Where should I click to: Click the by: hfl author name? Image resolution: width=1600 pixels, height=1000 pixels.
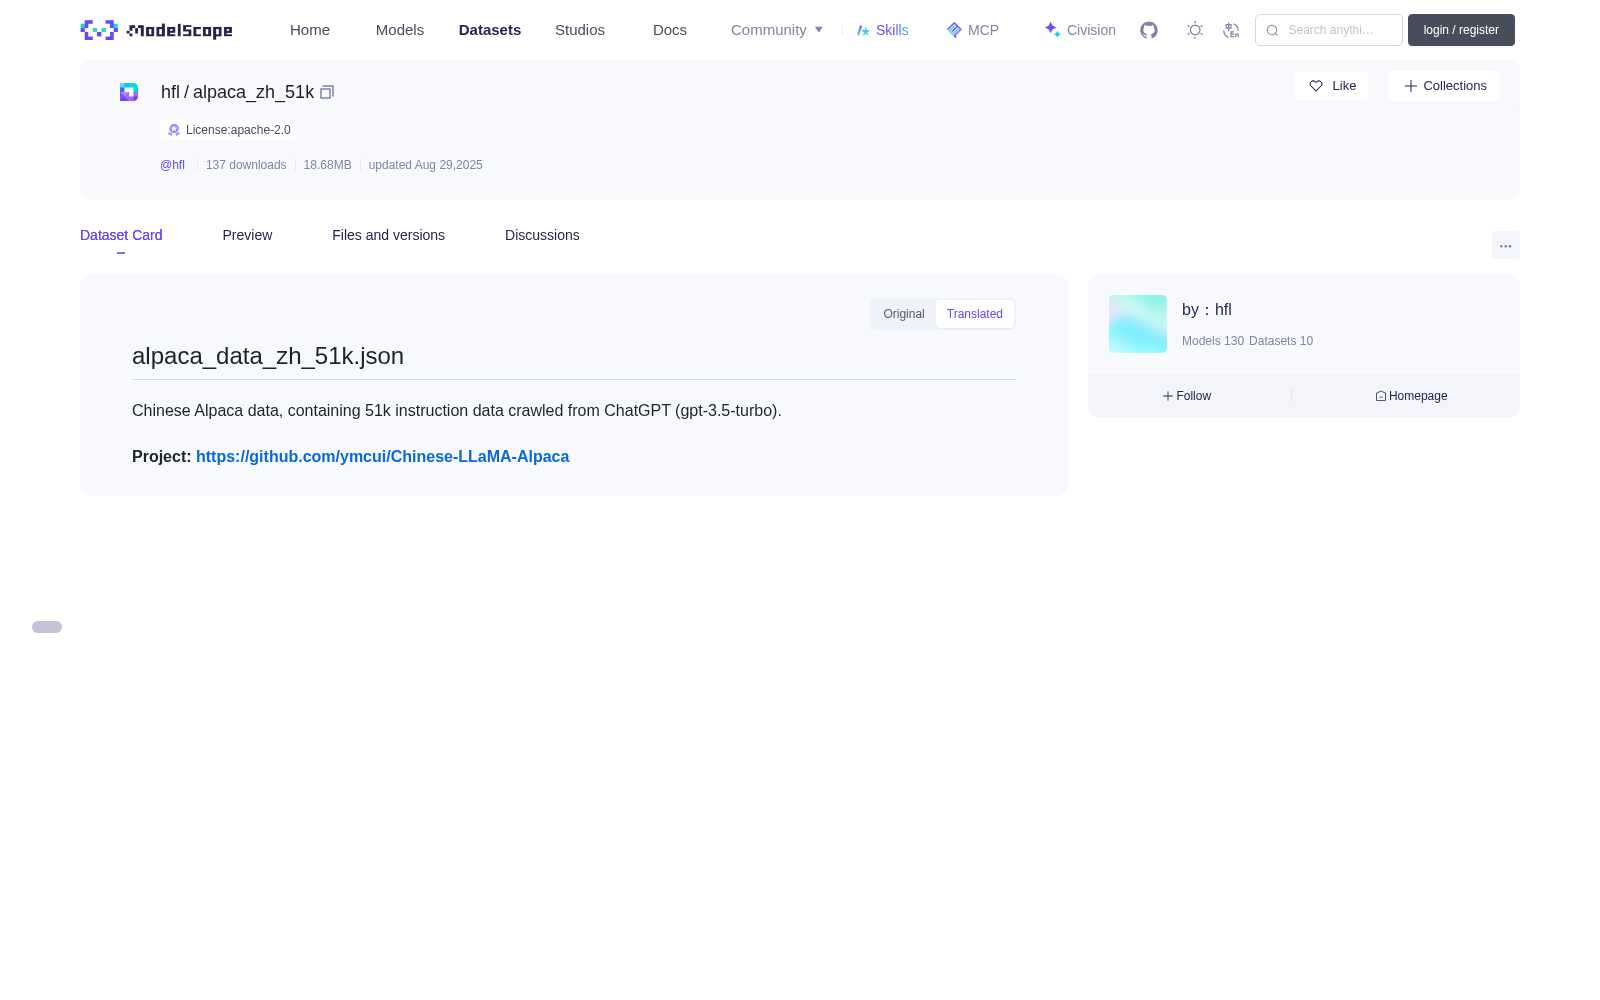click(1206, 310)
